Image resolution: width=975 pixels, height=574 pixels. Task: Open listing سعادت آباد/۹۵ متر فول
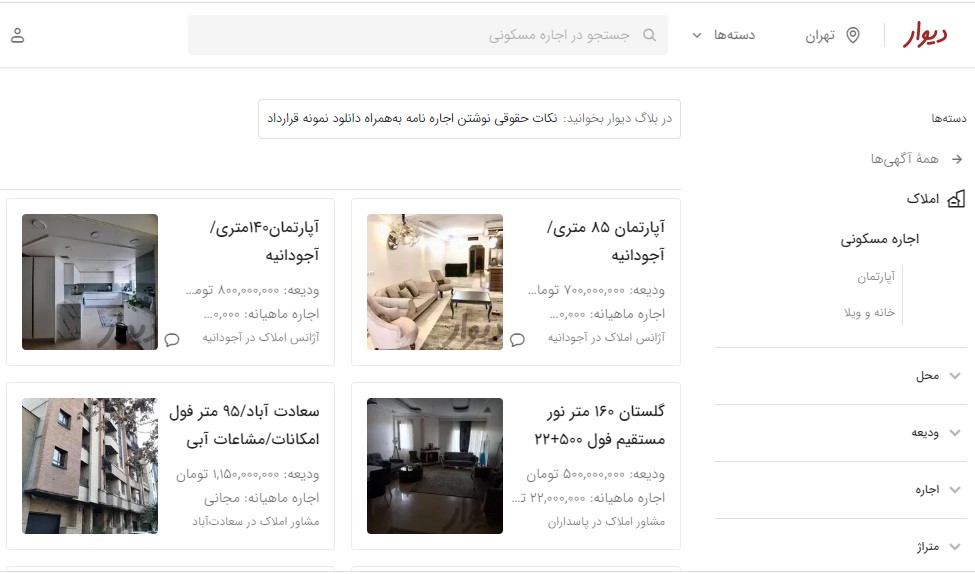coord(170,466)
